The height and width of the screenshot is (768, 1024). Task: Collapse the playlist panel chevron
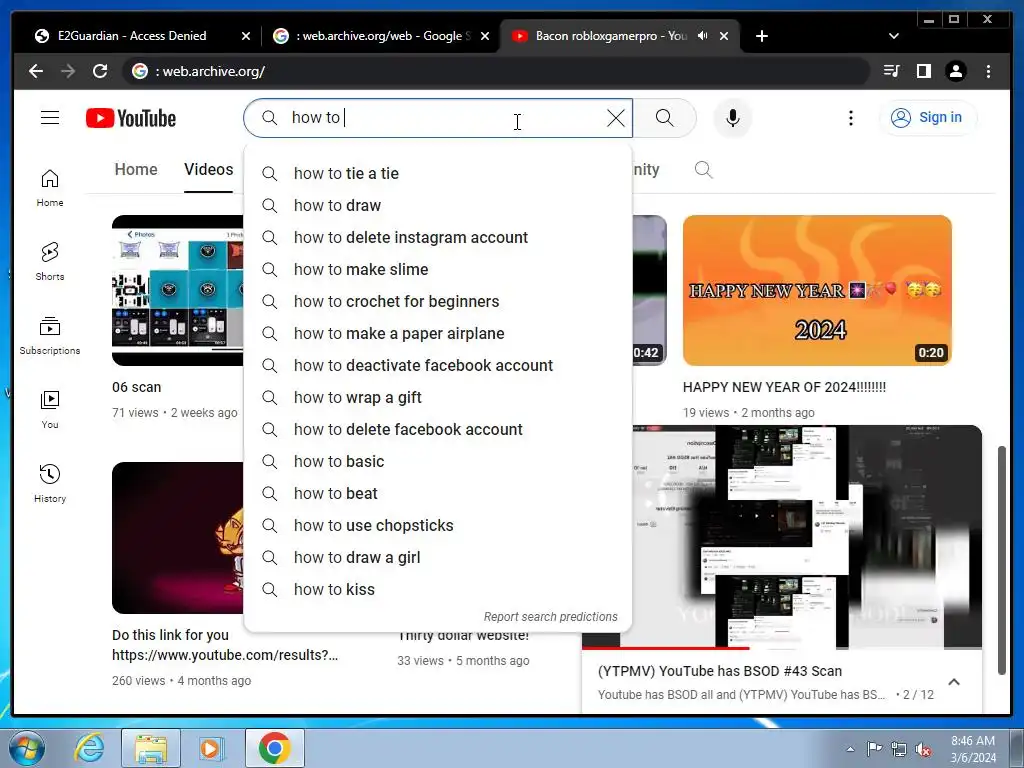tap(954, 682)
